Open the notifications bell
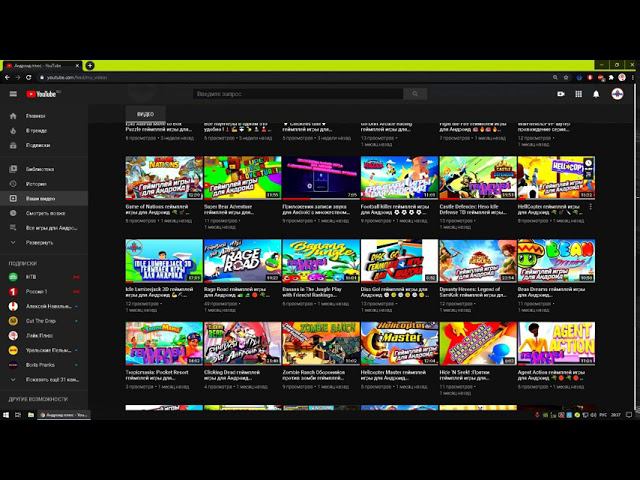 (596, 94)
